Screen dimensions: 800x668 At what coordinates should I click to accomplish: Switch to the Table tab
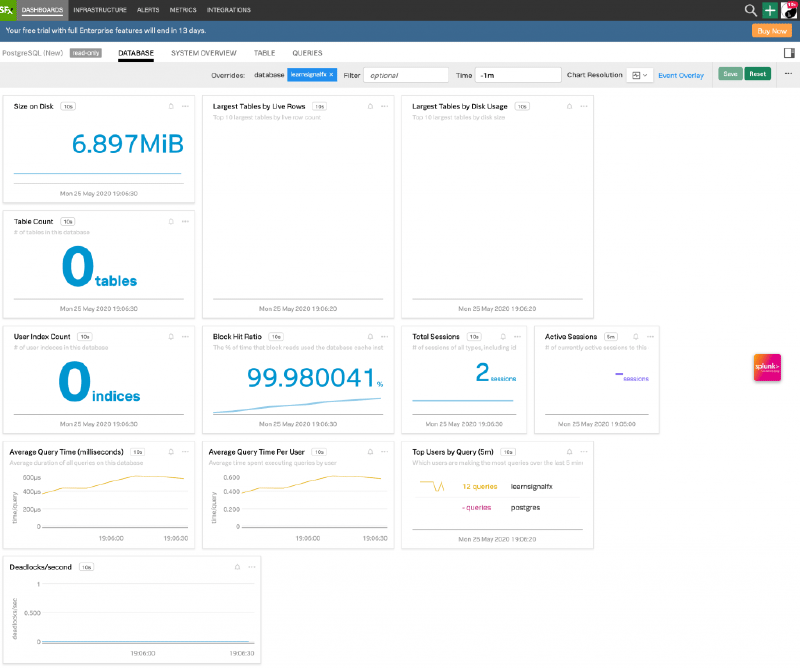[264, 53]
